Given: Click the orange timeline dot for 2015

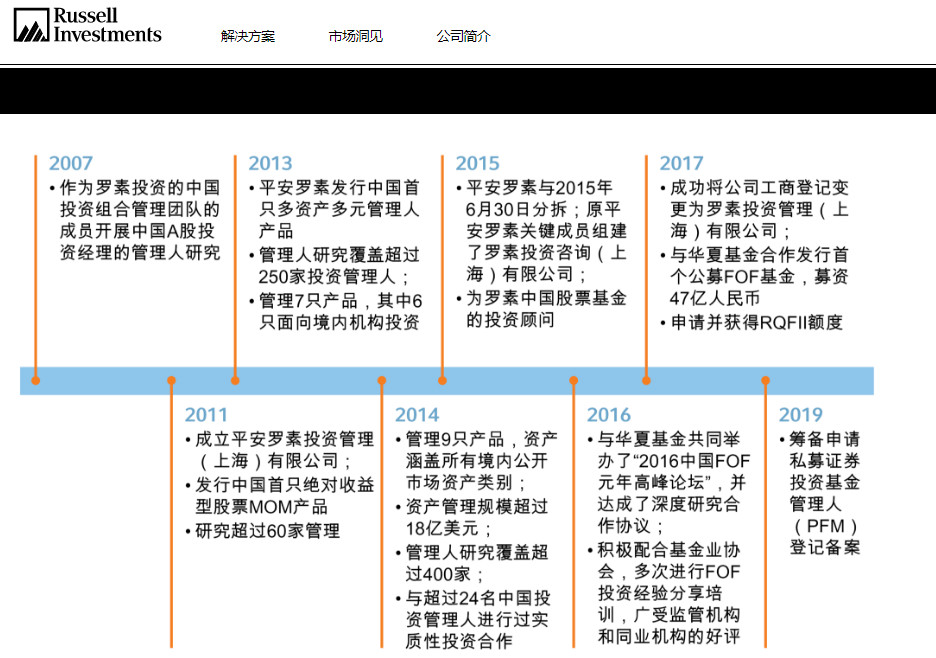Looking at the screenshot, I should click(x=442, y=380).
